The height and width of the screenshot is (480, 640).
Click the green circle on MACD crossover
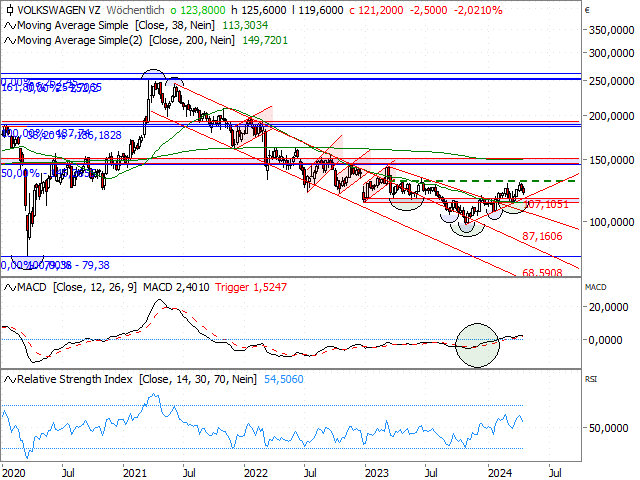(x=477, y=346)
